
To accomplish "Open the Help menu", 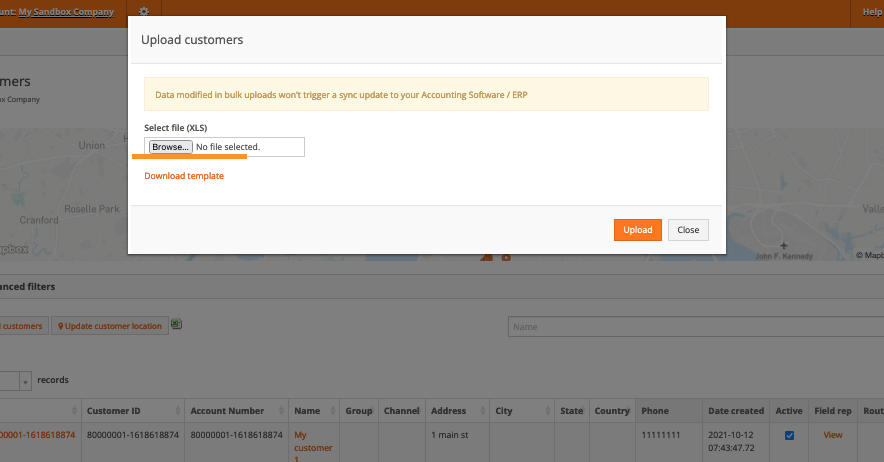I will [871, 11].
